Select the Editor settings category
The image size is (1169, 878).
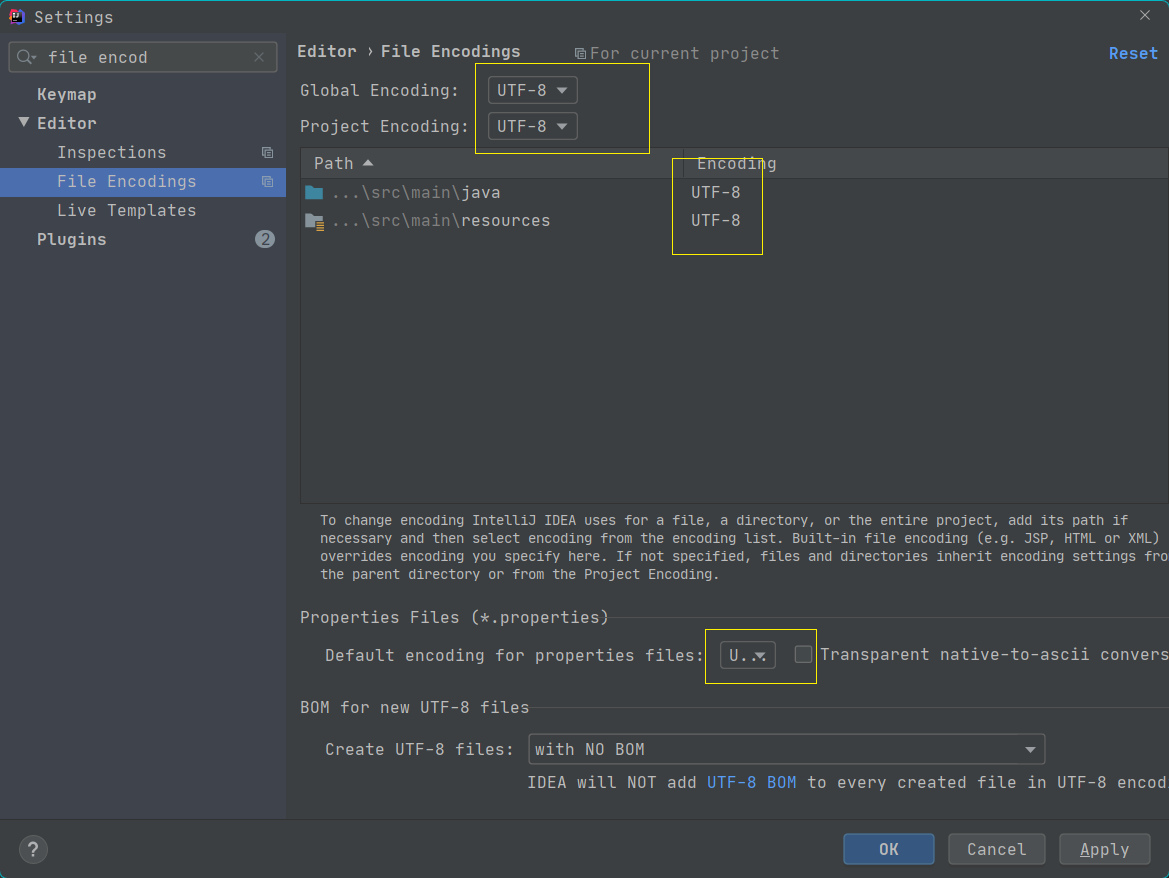(x=66, y=124)
